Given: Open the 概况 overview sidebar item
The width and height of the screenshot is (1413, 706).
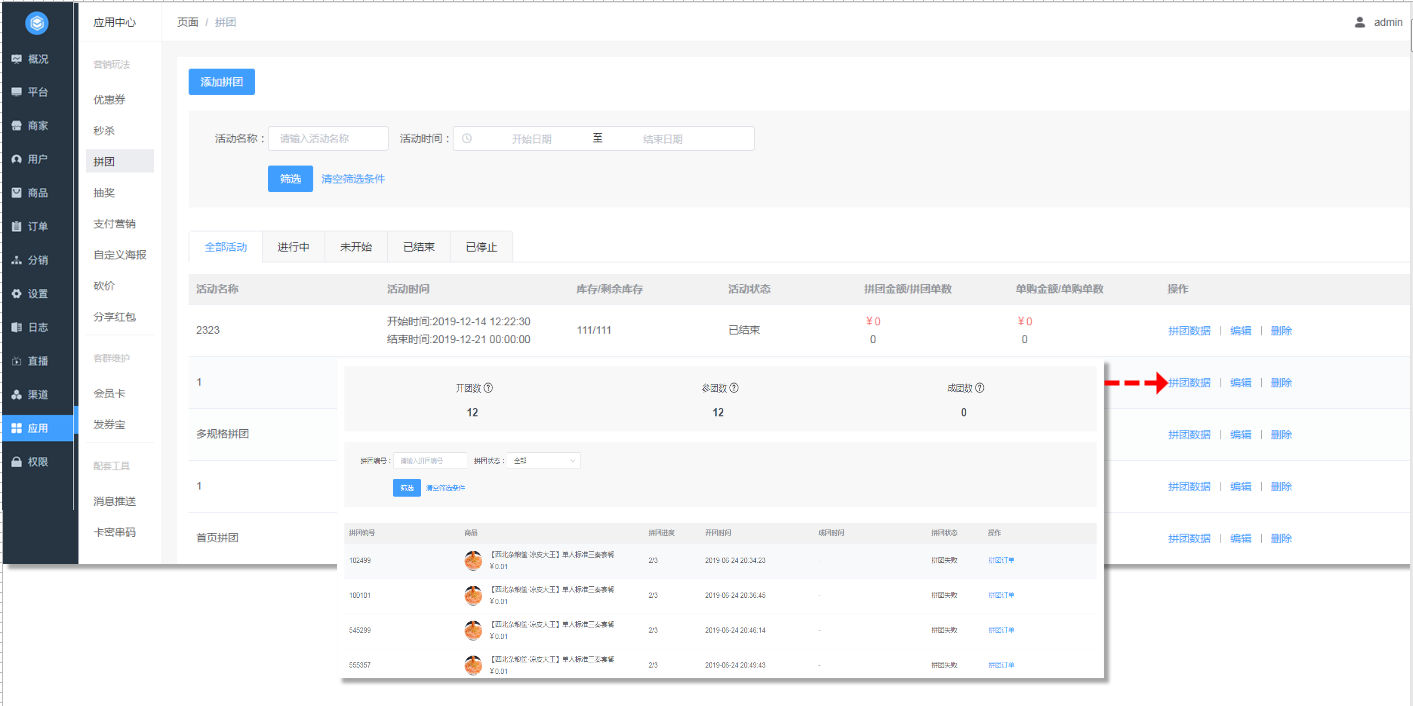Looking at the screenshot, I should pos(38,59).
